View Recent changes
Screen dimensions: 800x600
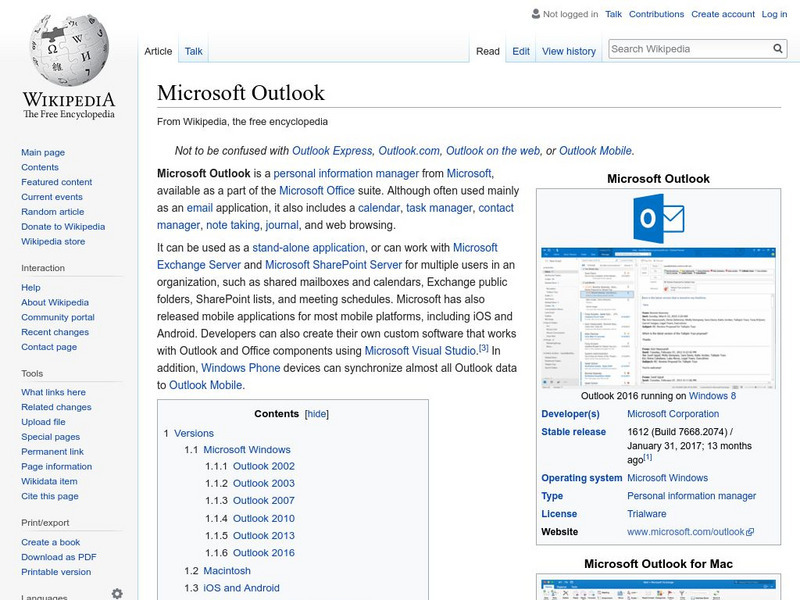click(55, 332)
